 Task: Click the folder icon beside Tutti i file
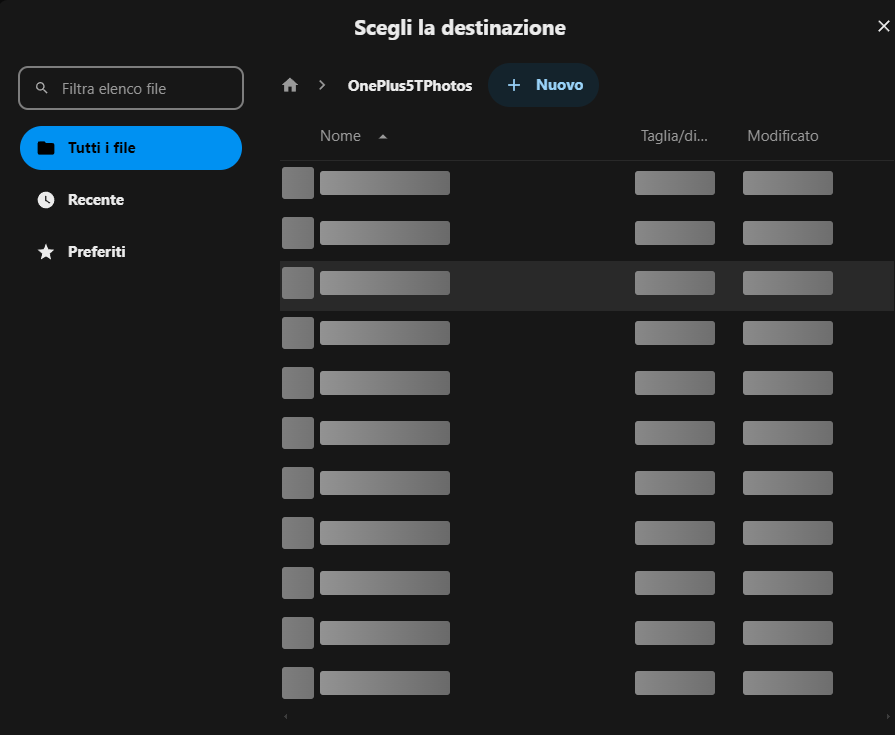coord(46,148)
